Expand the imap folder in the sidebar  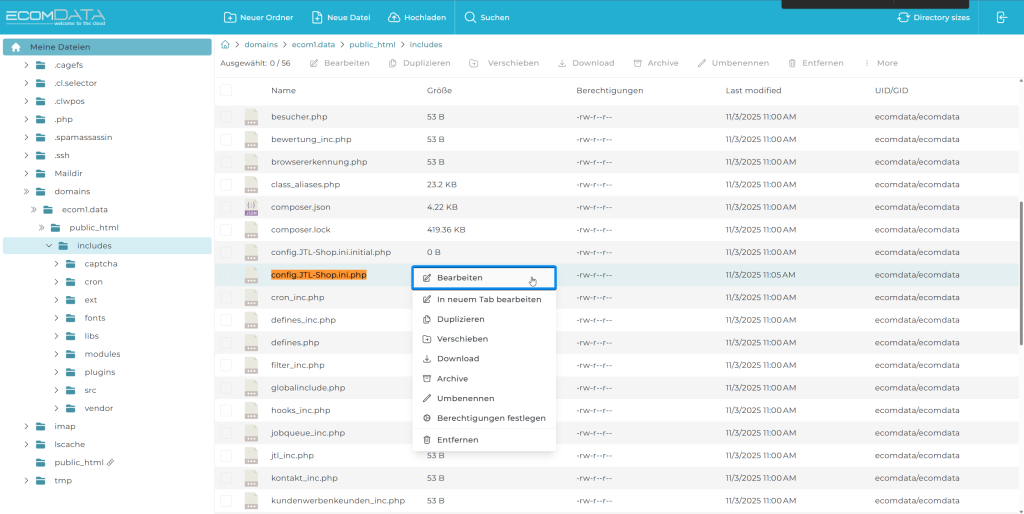(x=27, y=426)
